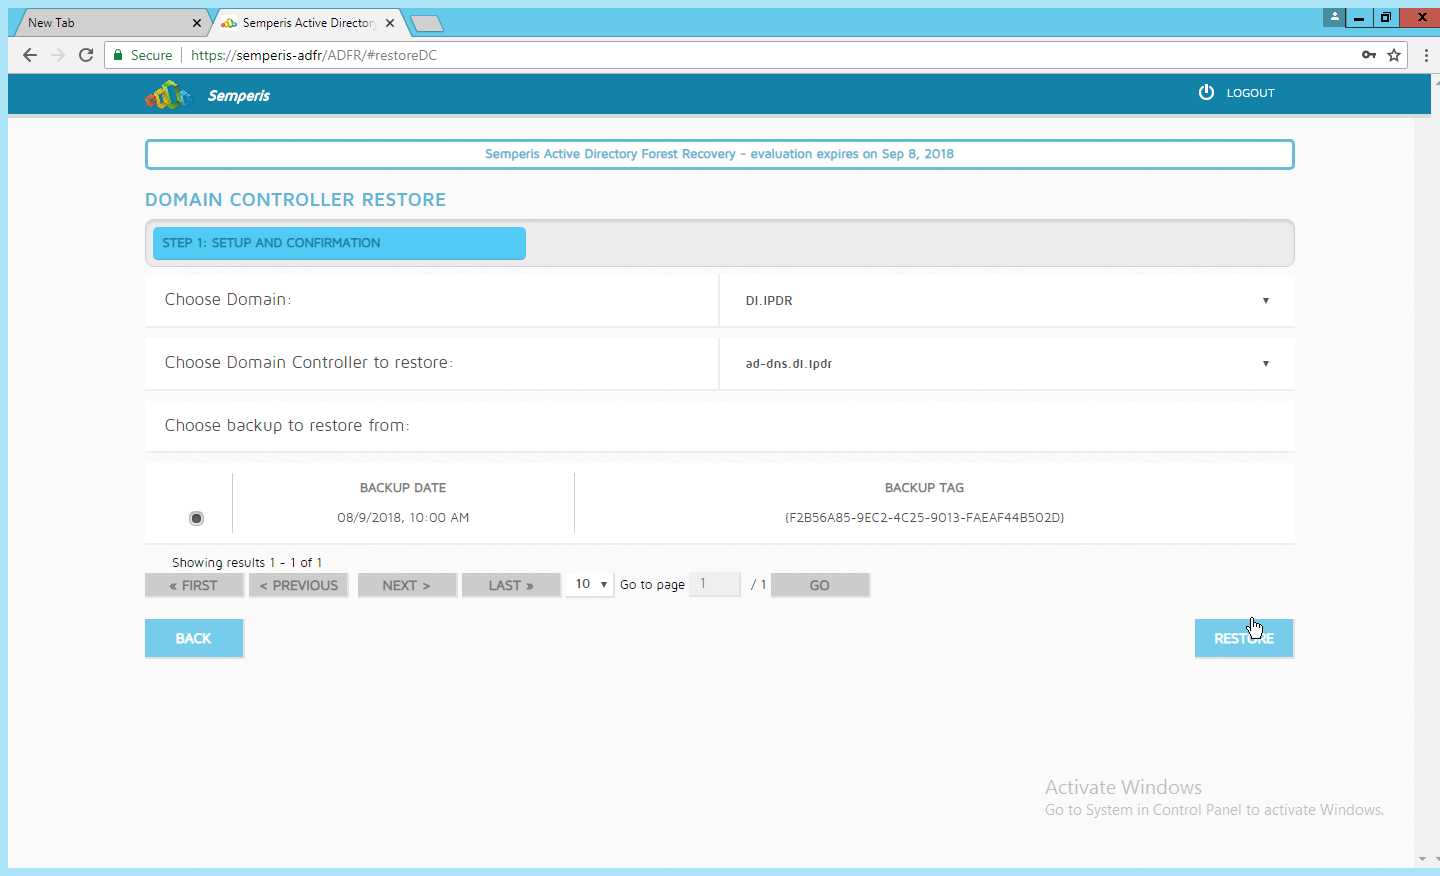The width and height of the screenshot is (1440, 876).
Task: Change results per page dropdown showing 10
Action: (589, 584)
